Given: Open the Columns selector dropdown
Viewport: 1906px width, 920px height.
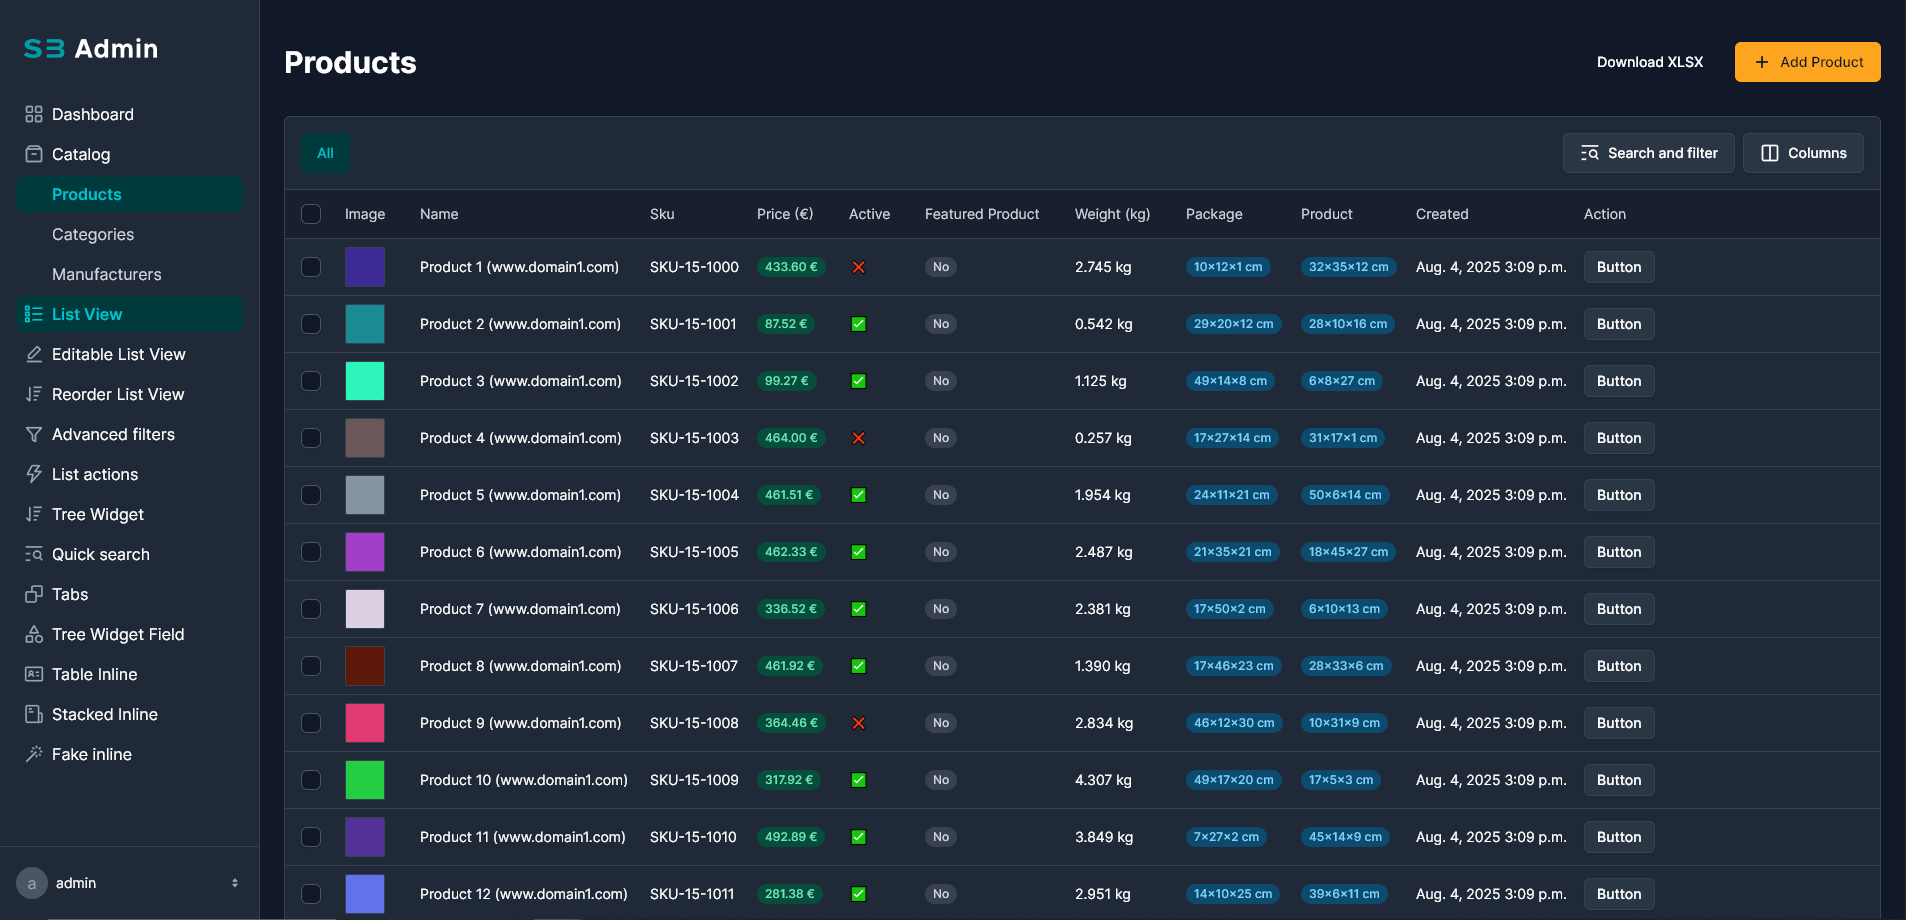Looking at the screenshot, I should (x=1803, y=153).
